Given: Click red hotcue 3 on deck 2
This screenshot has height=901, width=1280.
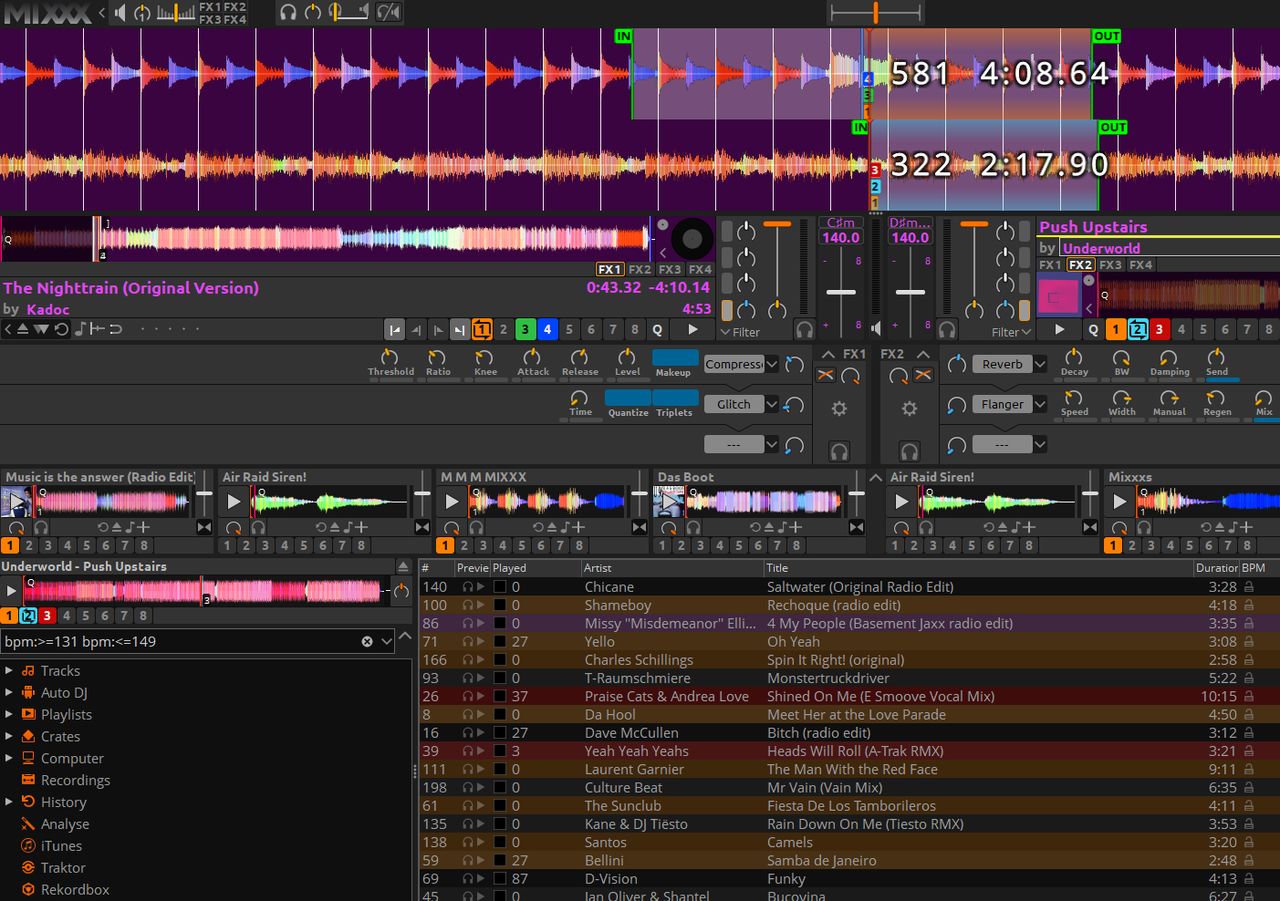Looking at the screenshot, I should (1159, 329).
